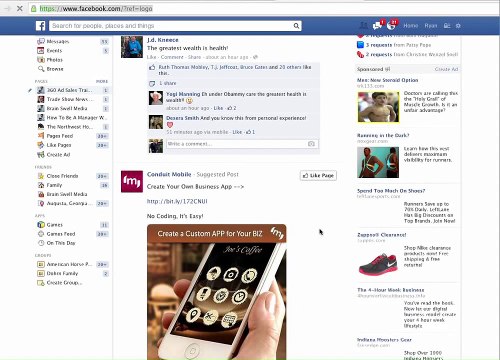This screenshot has height=360, width=500.
Task: Click the Photos sidebar icon
Action: pyautogui.click(x=41, y=60)
